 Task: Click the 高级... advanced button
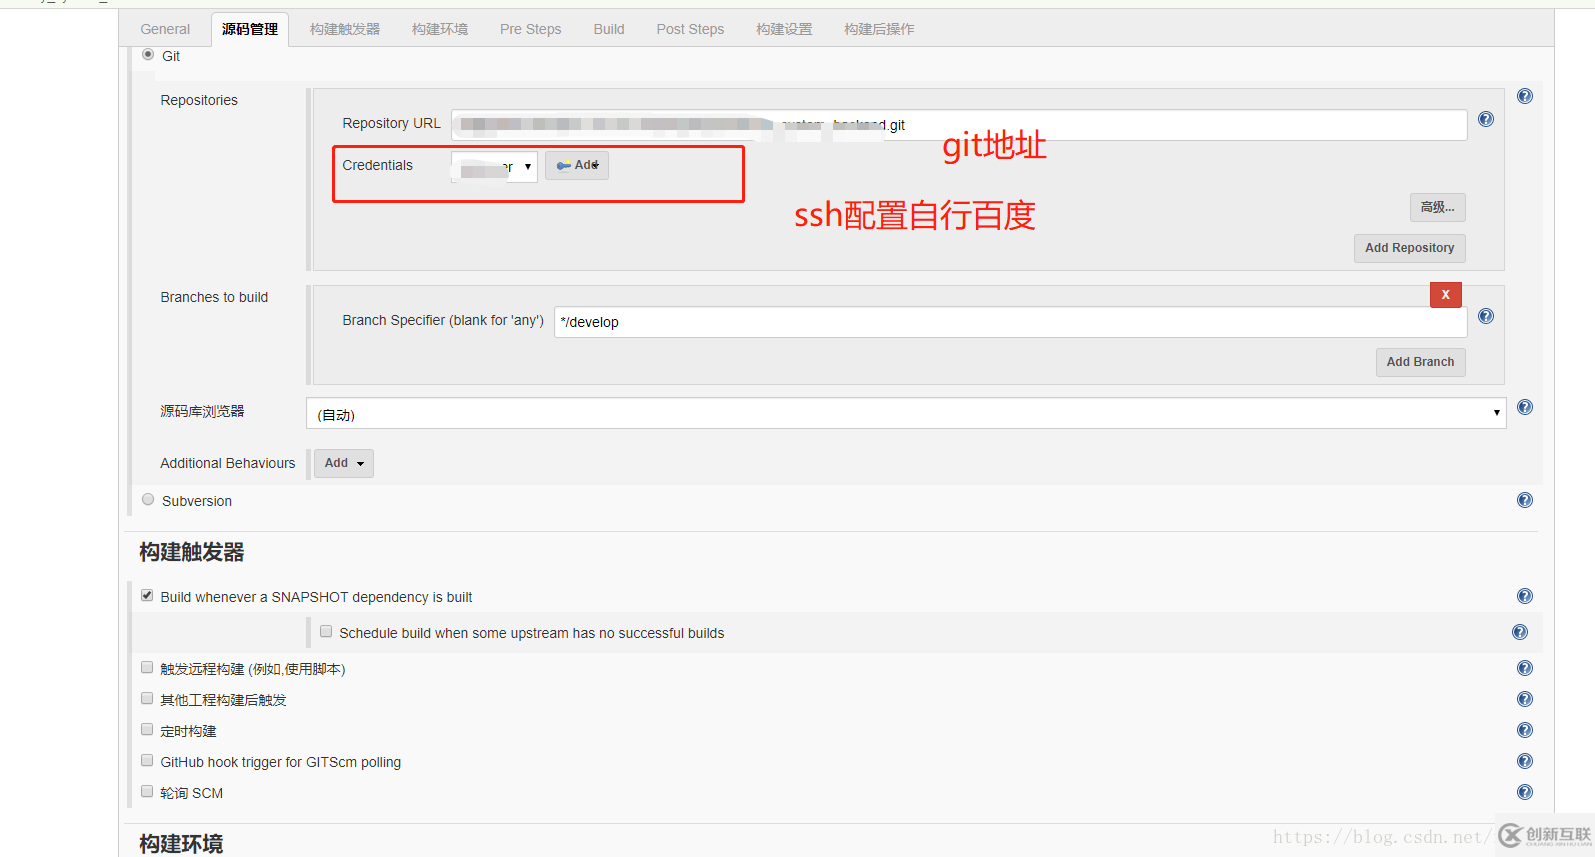tap(1438, 208)
